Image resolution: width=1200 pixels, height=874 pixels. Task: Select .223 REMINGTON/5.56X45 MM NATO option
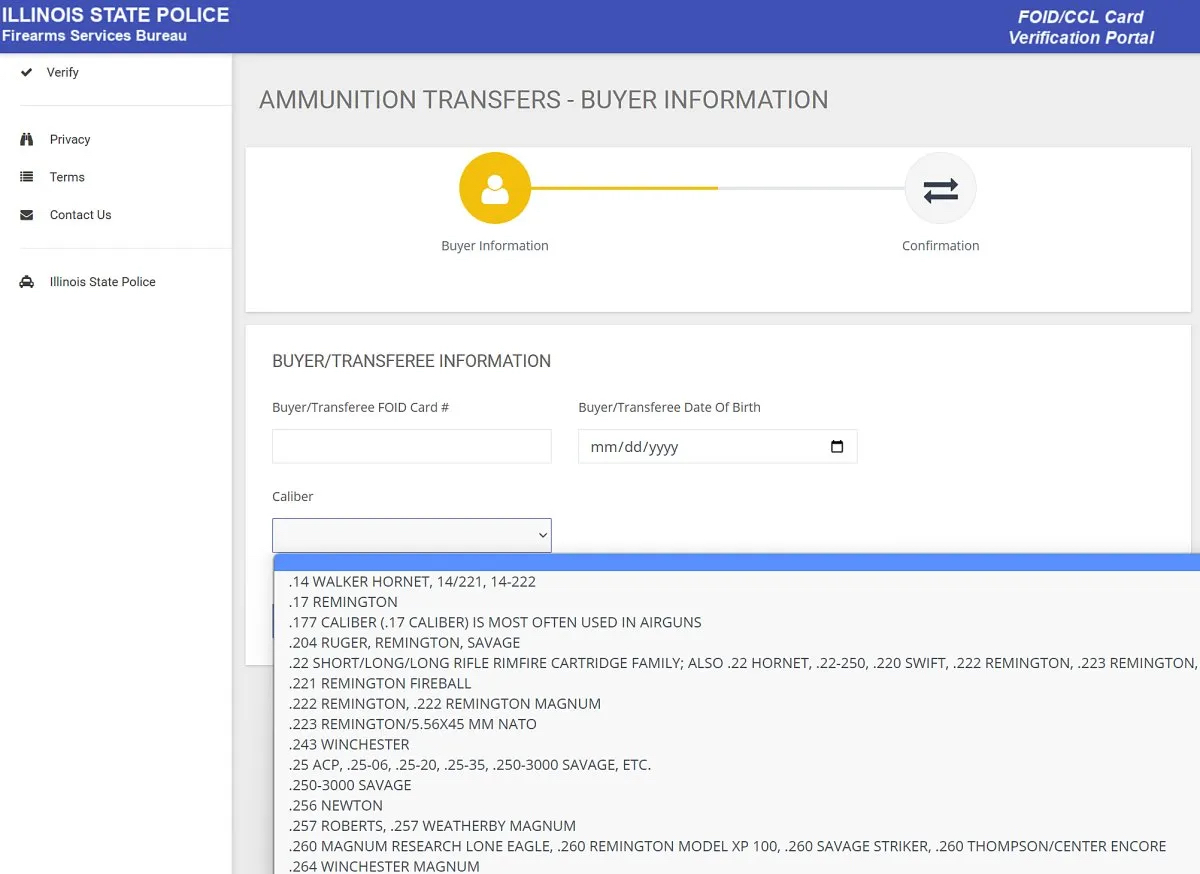point(412,724)
